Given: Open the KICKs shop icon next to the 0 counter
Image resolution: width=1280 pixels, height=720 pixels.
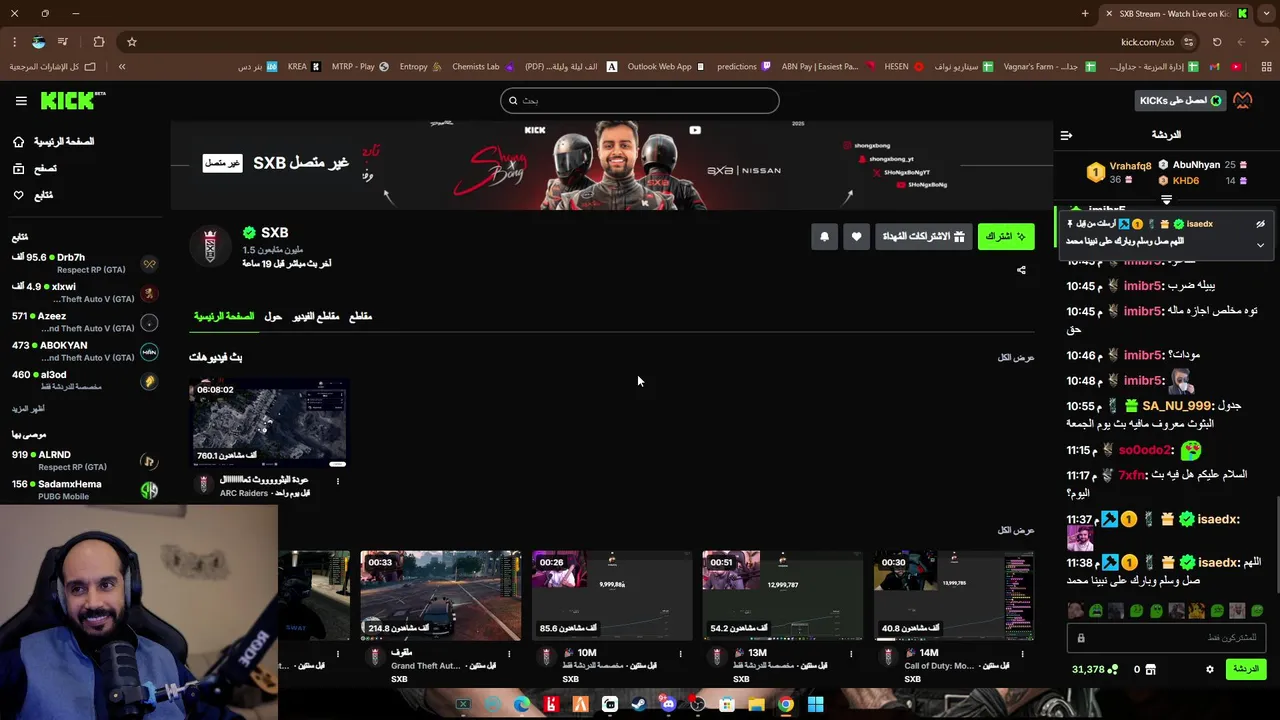Looking at the screenshot, I should tap(1150, 670).
